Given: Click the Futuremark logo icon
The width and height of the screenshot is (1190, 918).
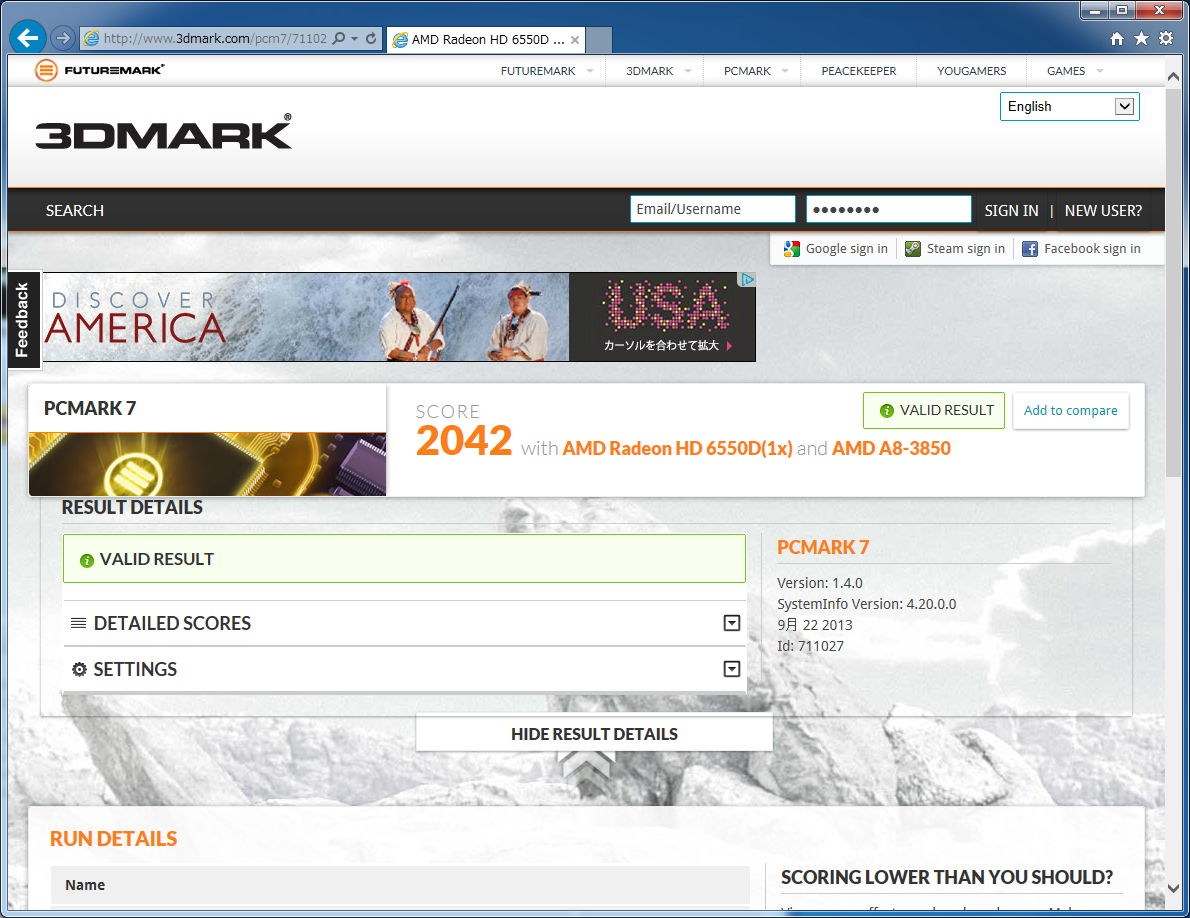Looking at the screenshot, I should tap(46, 71).
